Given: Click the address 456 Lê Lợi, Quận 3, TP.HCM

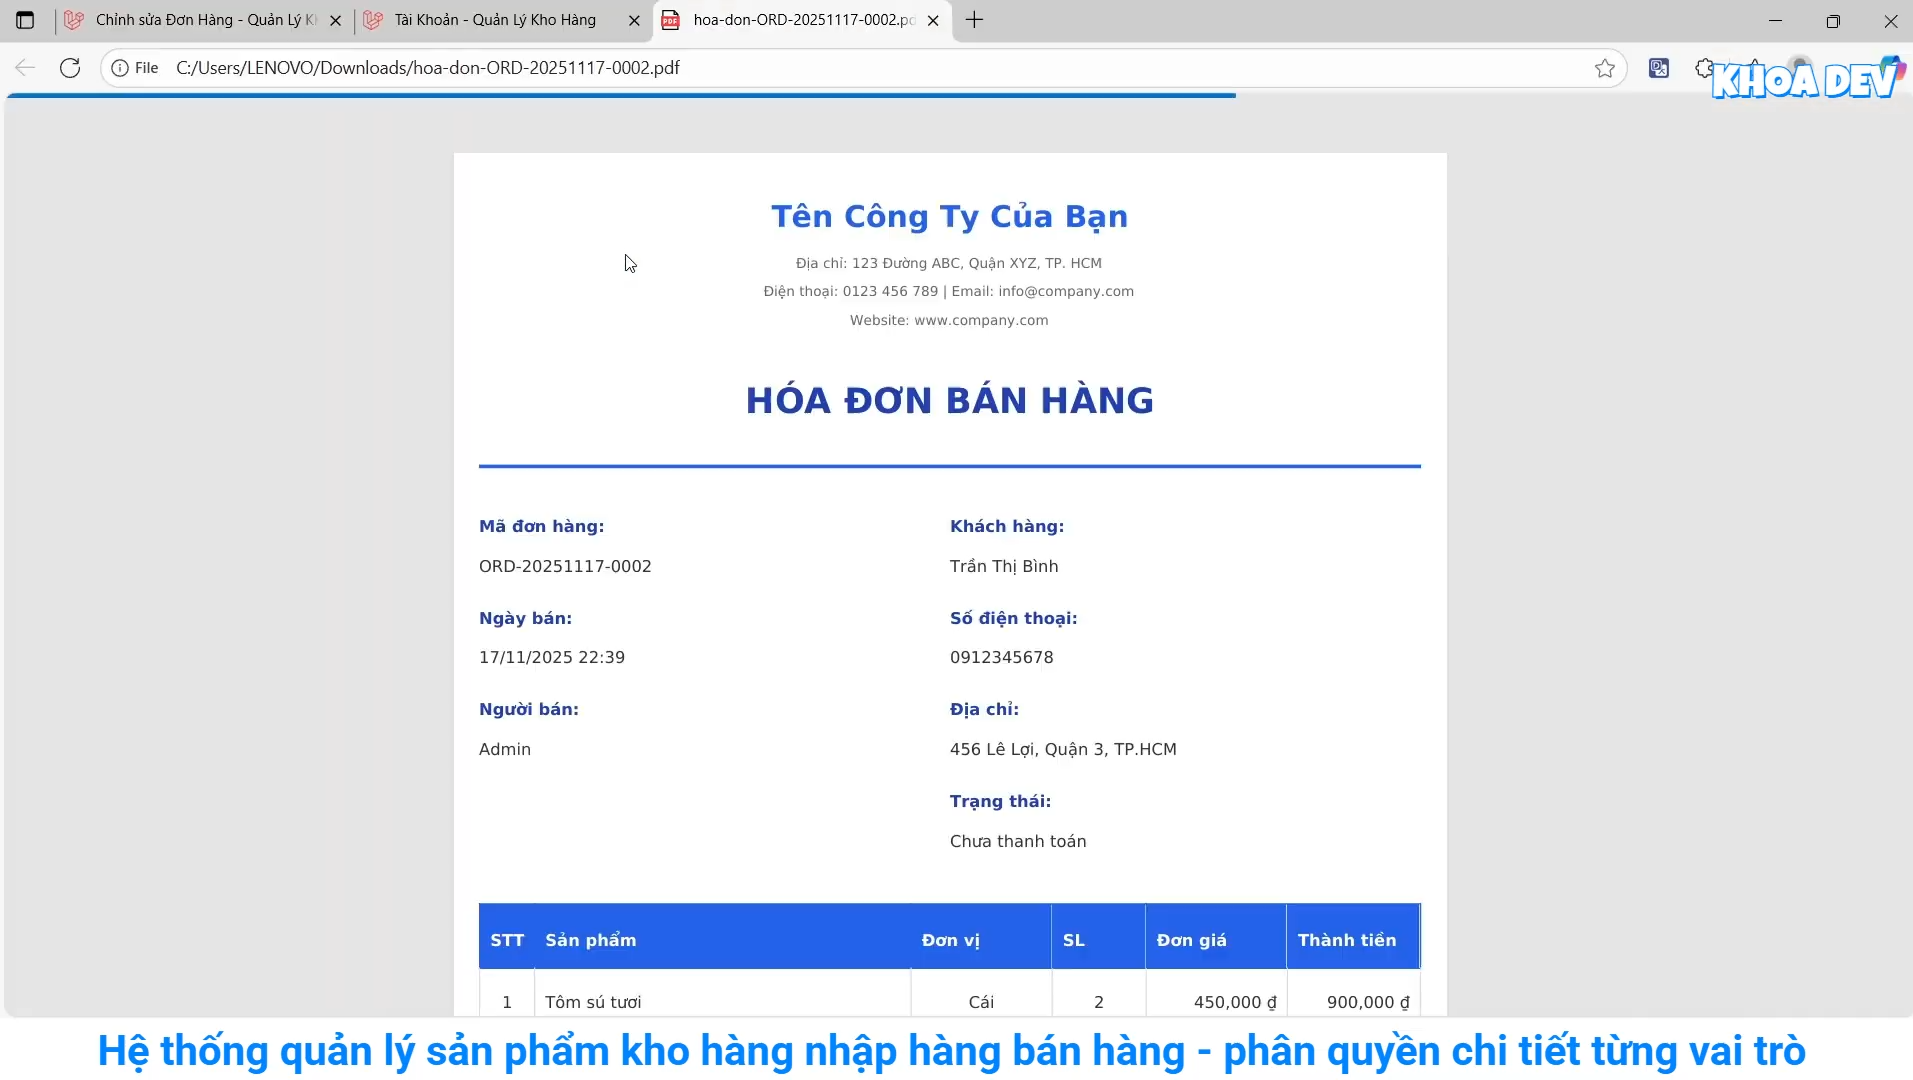Looking at the screenshot, I should pyautogui.click(x=1063, y=749).
